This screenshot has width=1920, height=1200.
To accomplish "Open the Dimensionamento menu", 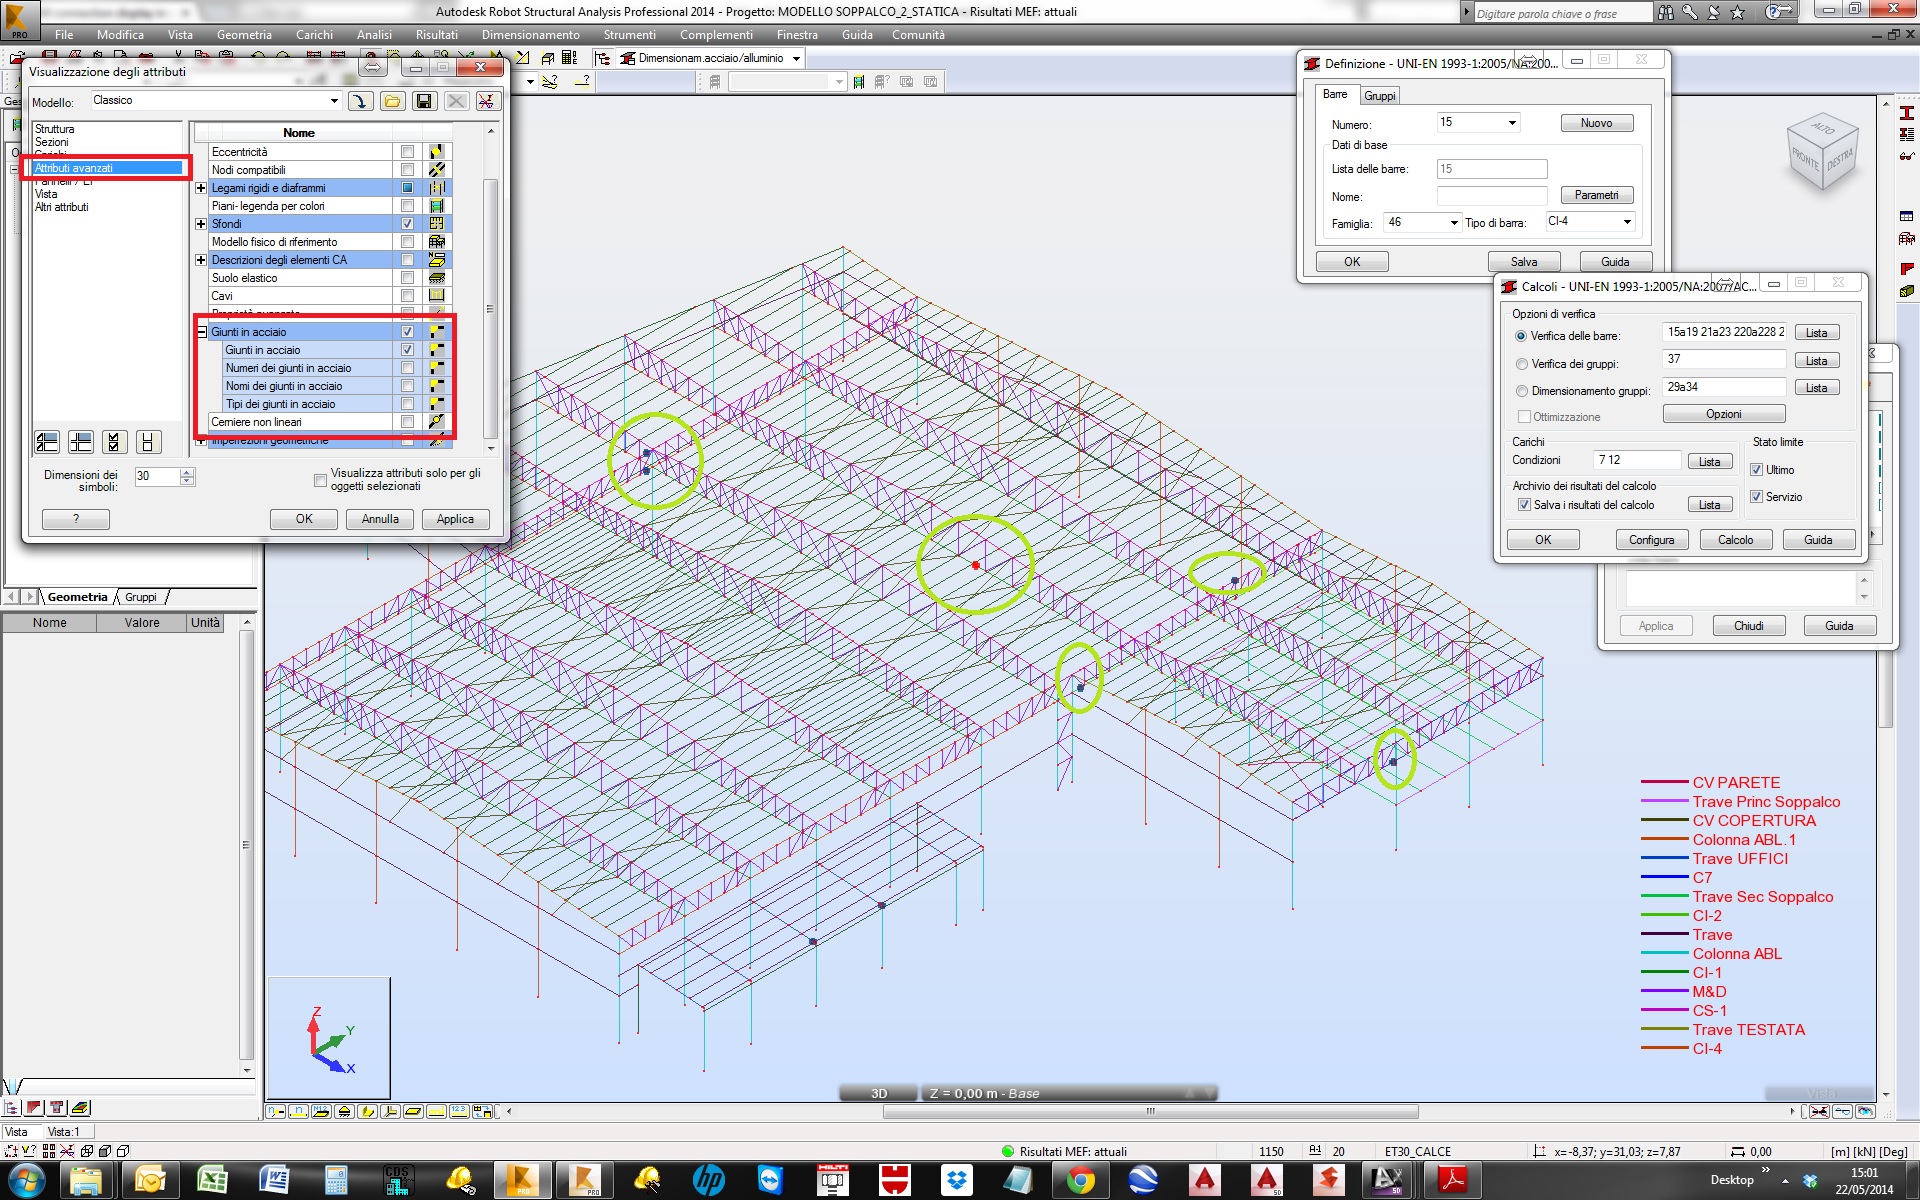I will point(530,35).
